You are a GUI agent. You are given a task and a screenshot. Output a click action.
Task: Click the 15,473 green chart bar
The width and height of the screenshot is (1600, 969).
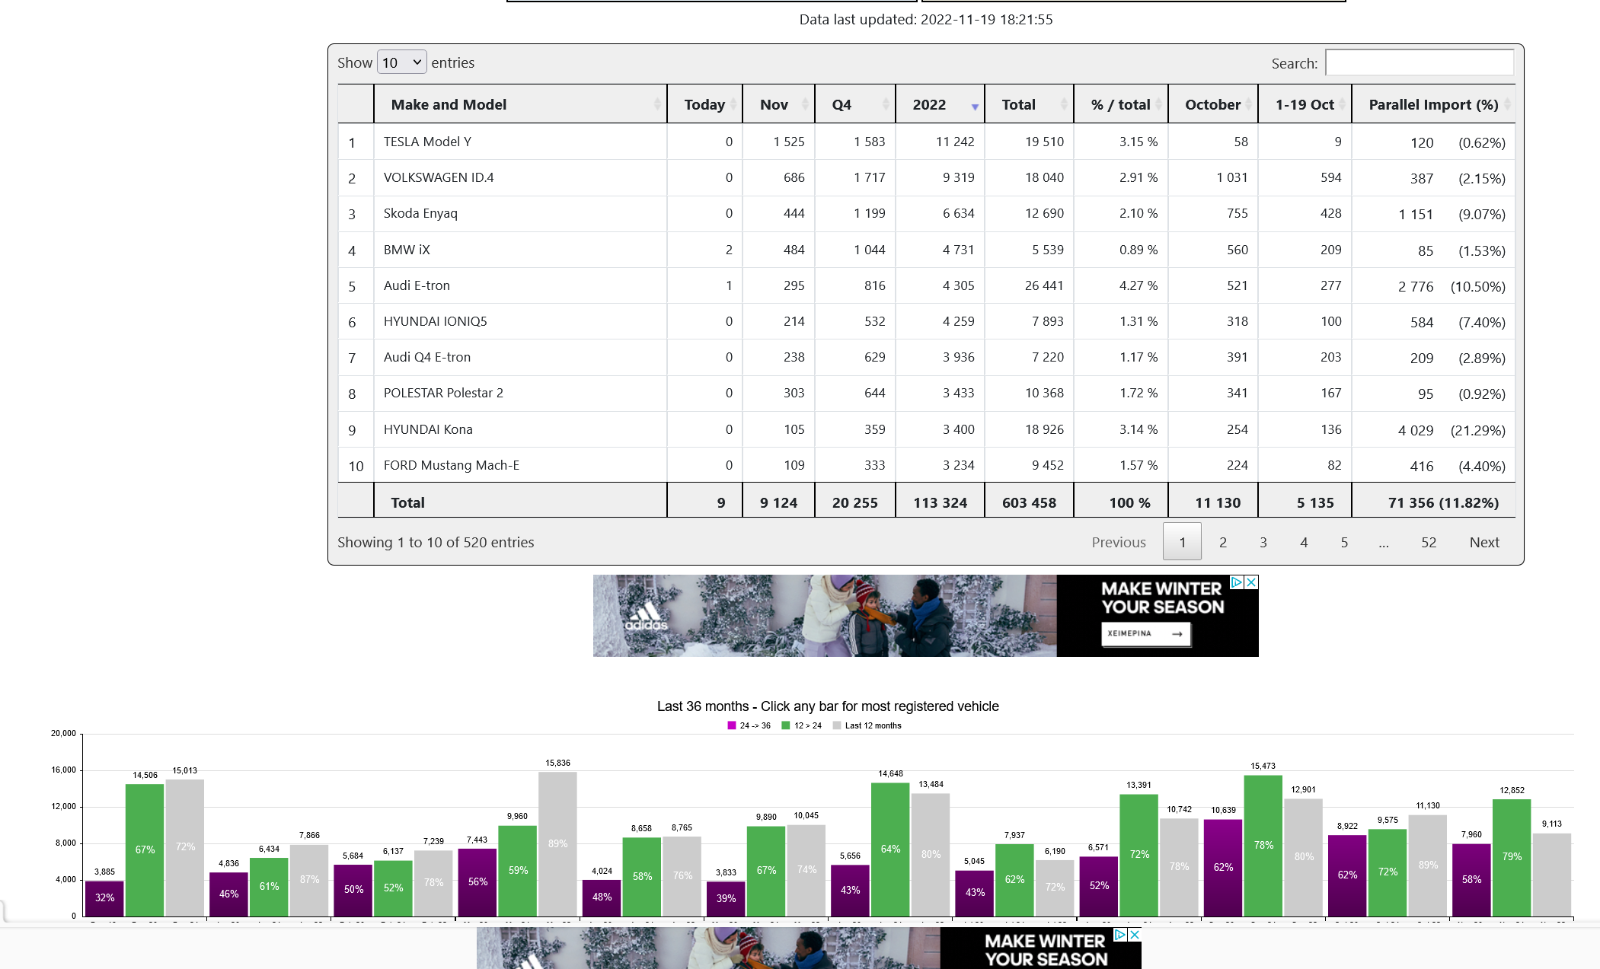coord(1263,846)
